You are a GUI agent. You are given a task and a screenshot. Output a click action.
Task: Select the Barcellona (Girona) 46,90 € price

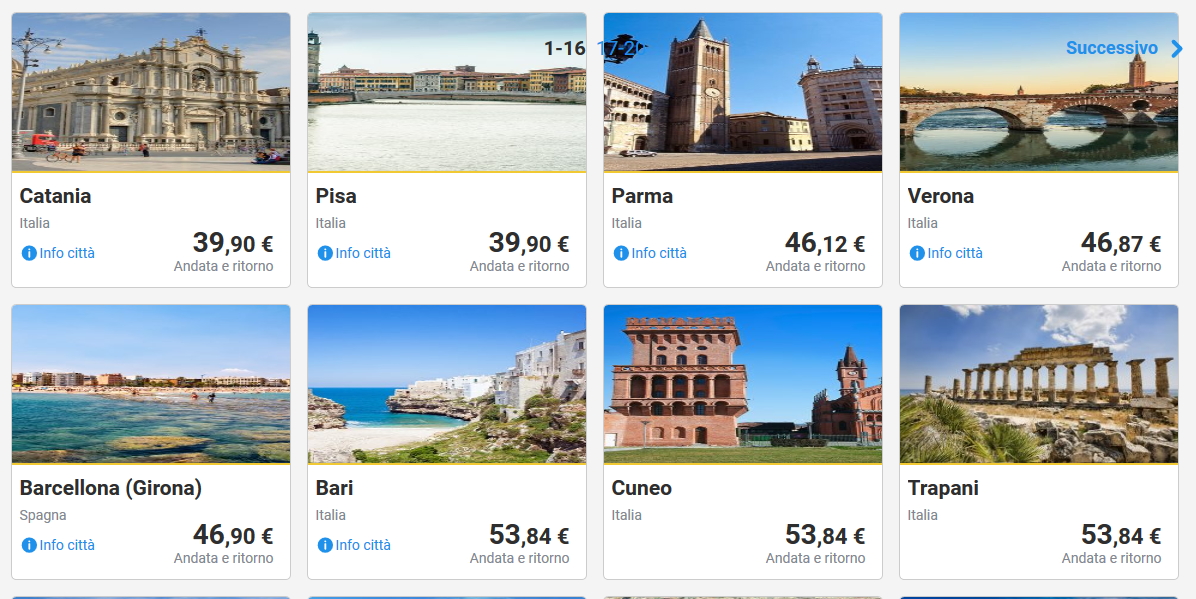tap(233, 536)
